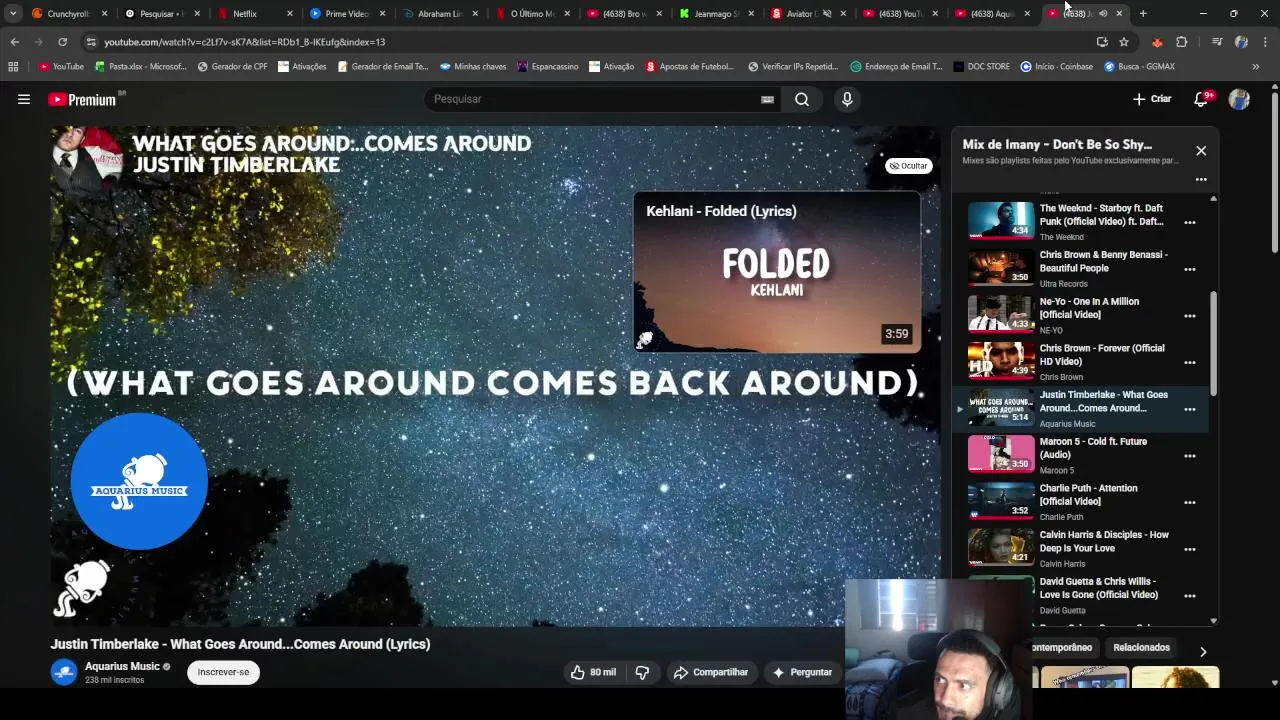Viewport: 1280px width, 720px height.
Task: Click the Perguntar ask button
Action: coord(802,672)
